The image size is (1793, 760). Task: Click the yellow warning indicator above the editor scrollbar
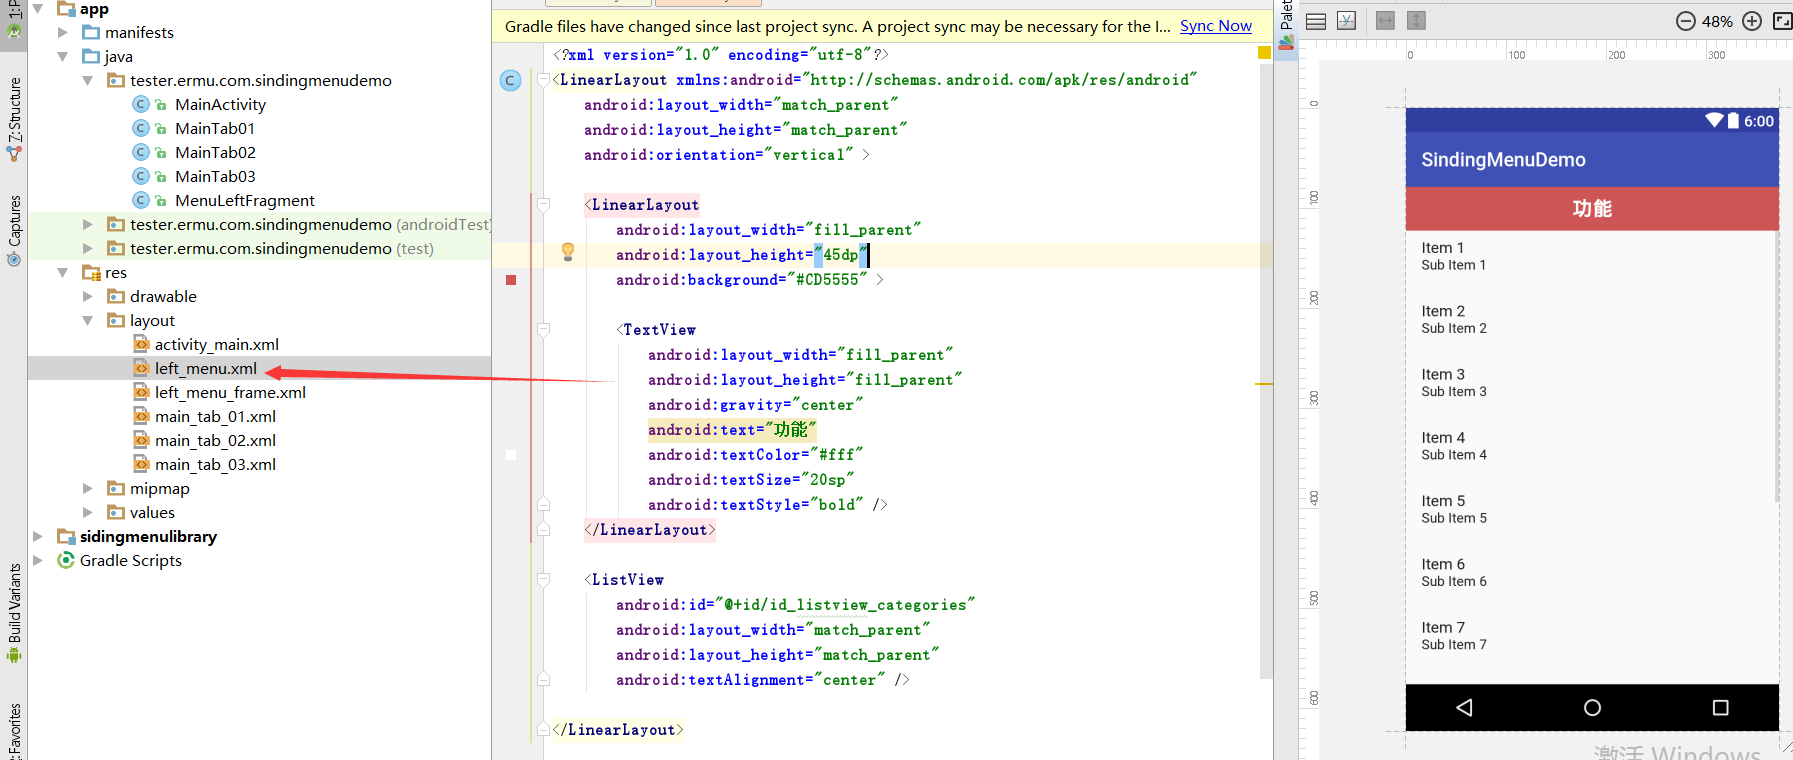[x=1264, y=52]
